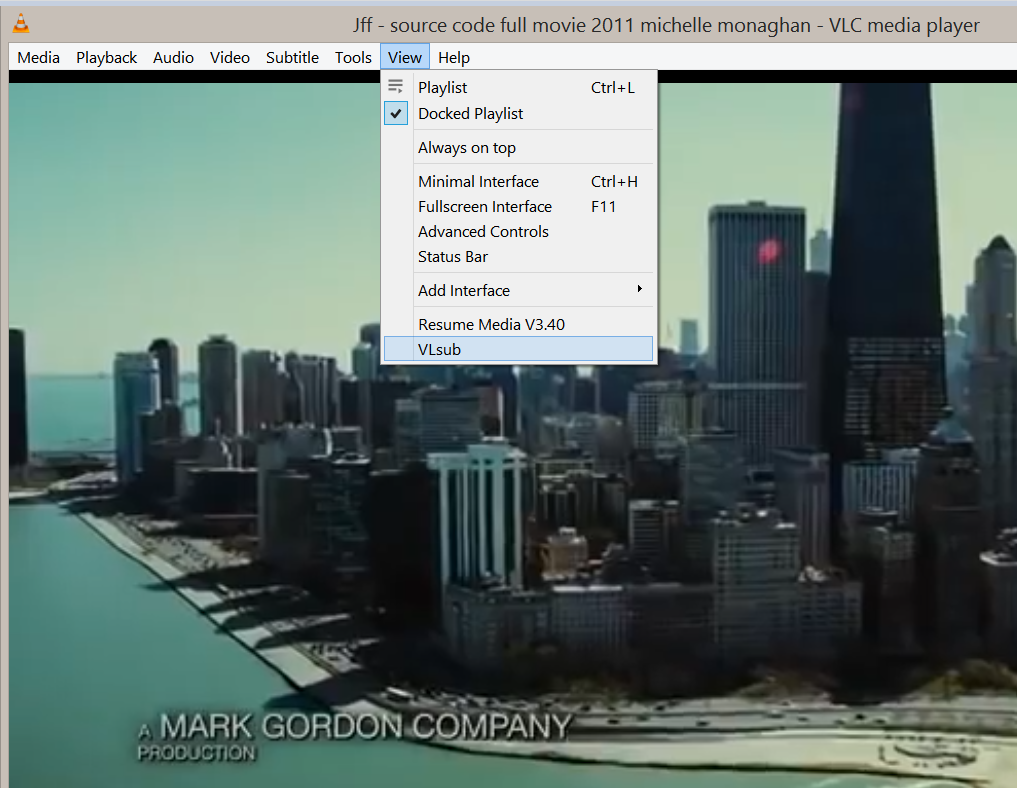The image size is (1017, 788).
Task: Uncheck the Docked Playlist option
Action: coord(518,113)
